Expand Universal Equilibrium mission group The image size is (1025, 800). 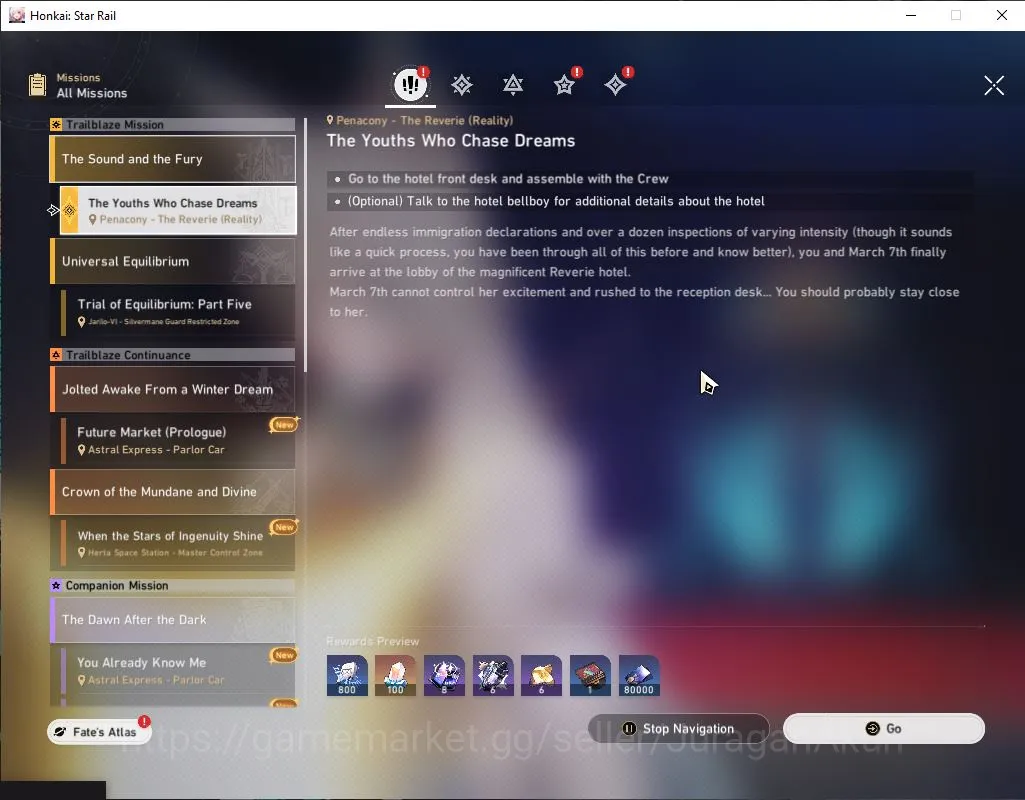pos(173,261)
